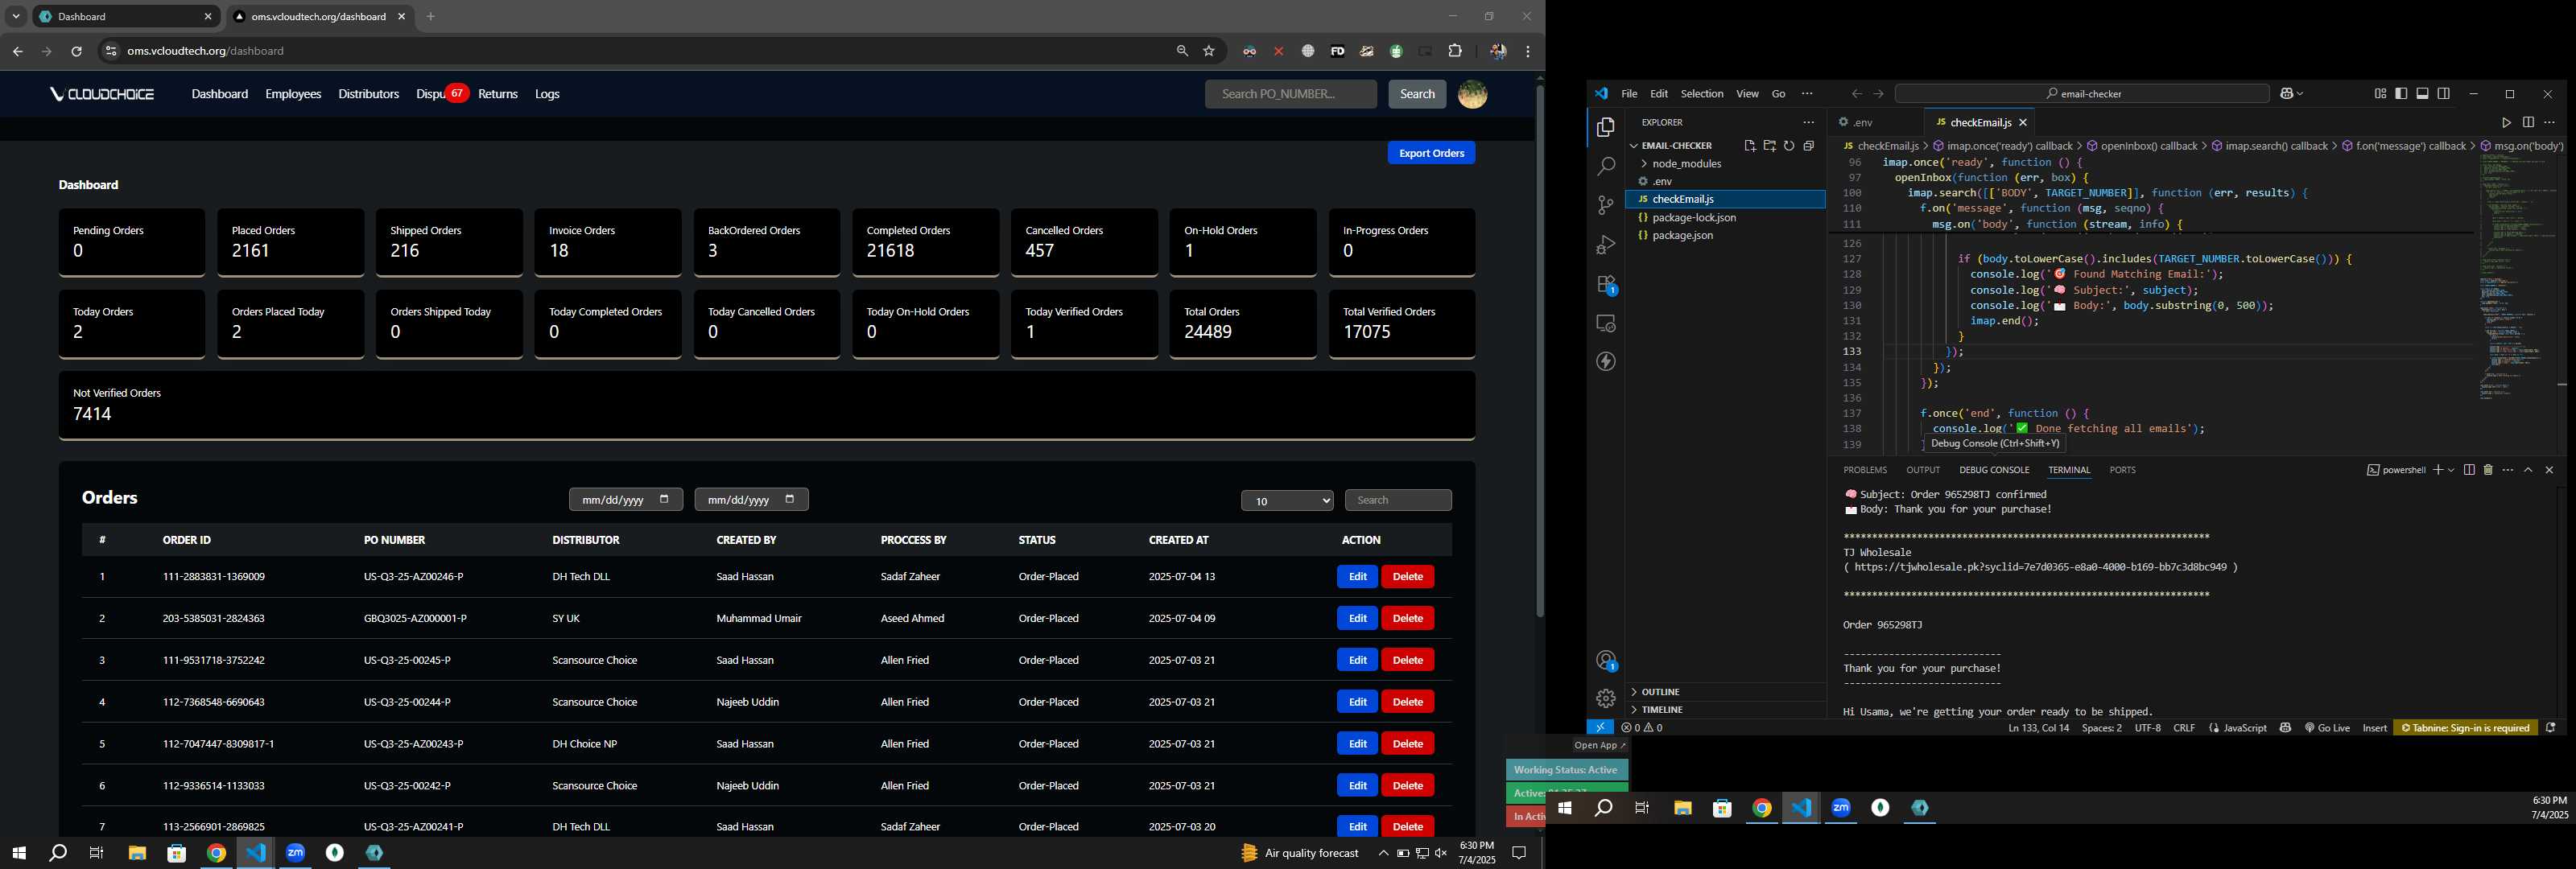Open the Distributors page in navbar

click(368, 94)
